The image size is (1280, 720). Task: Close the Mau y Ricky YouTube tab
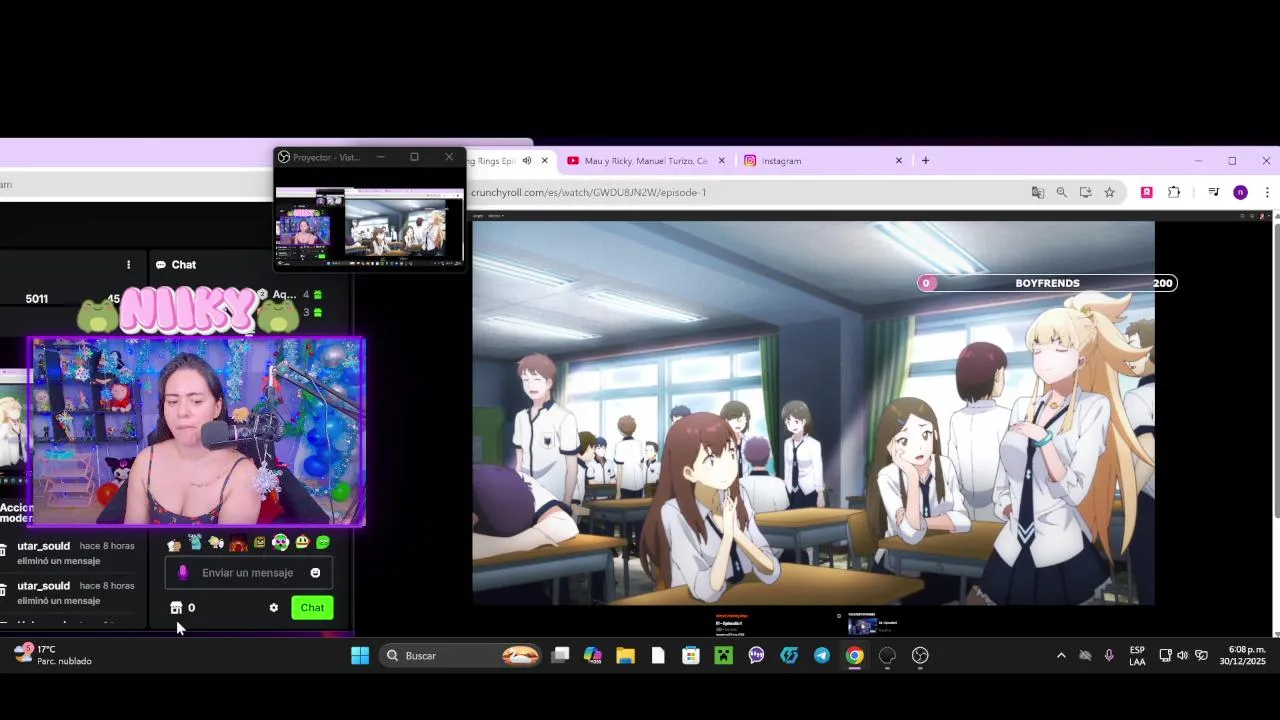tap(721, 160)
